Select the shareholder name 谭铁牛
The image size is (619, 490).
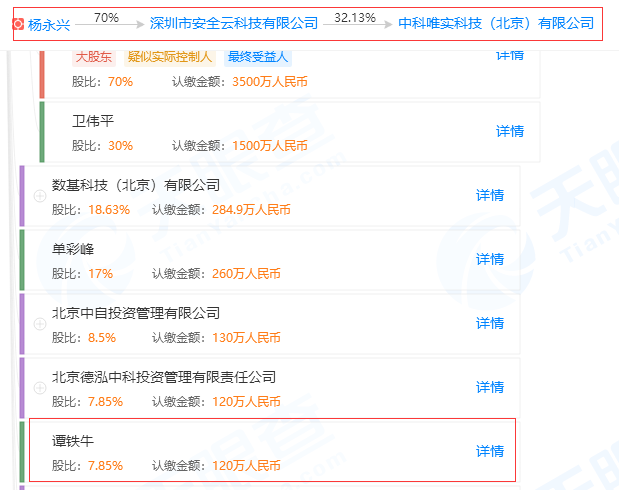click(73, 441)
